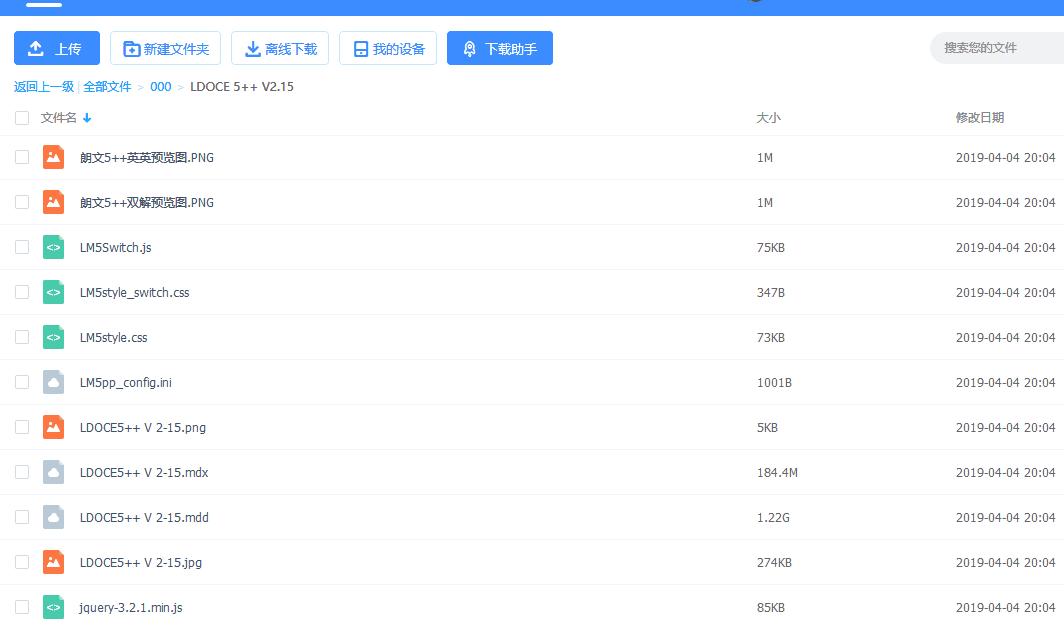Viewport: 1064px width, 627px height.
Task: Click file icon of LDOCE5++ V 2-15.mdx
Action: click(54, 472)
